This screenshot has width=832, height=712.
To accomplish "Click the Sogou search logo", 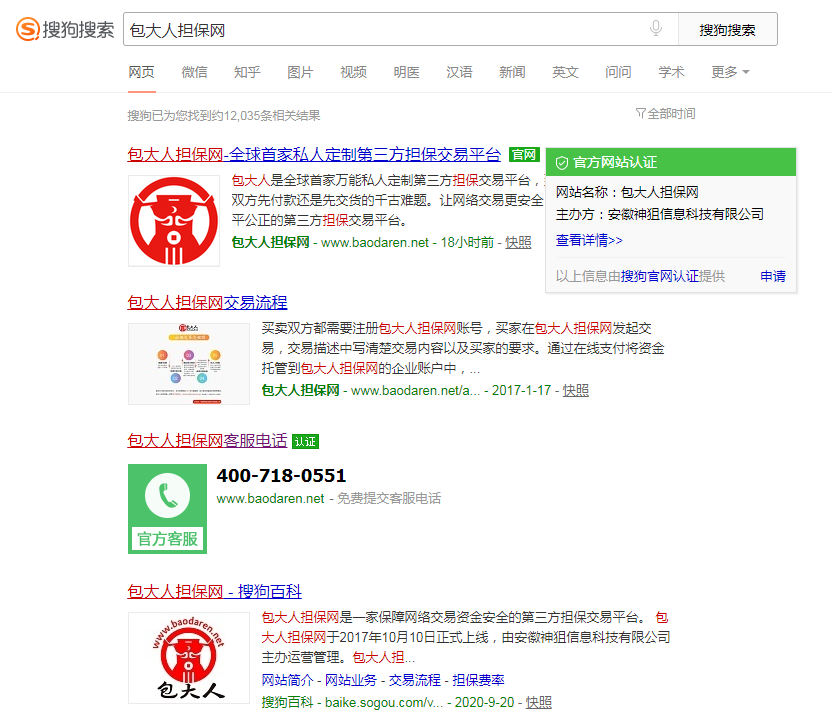I will pyautogui.click(x=65, y=29).
